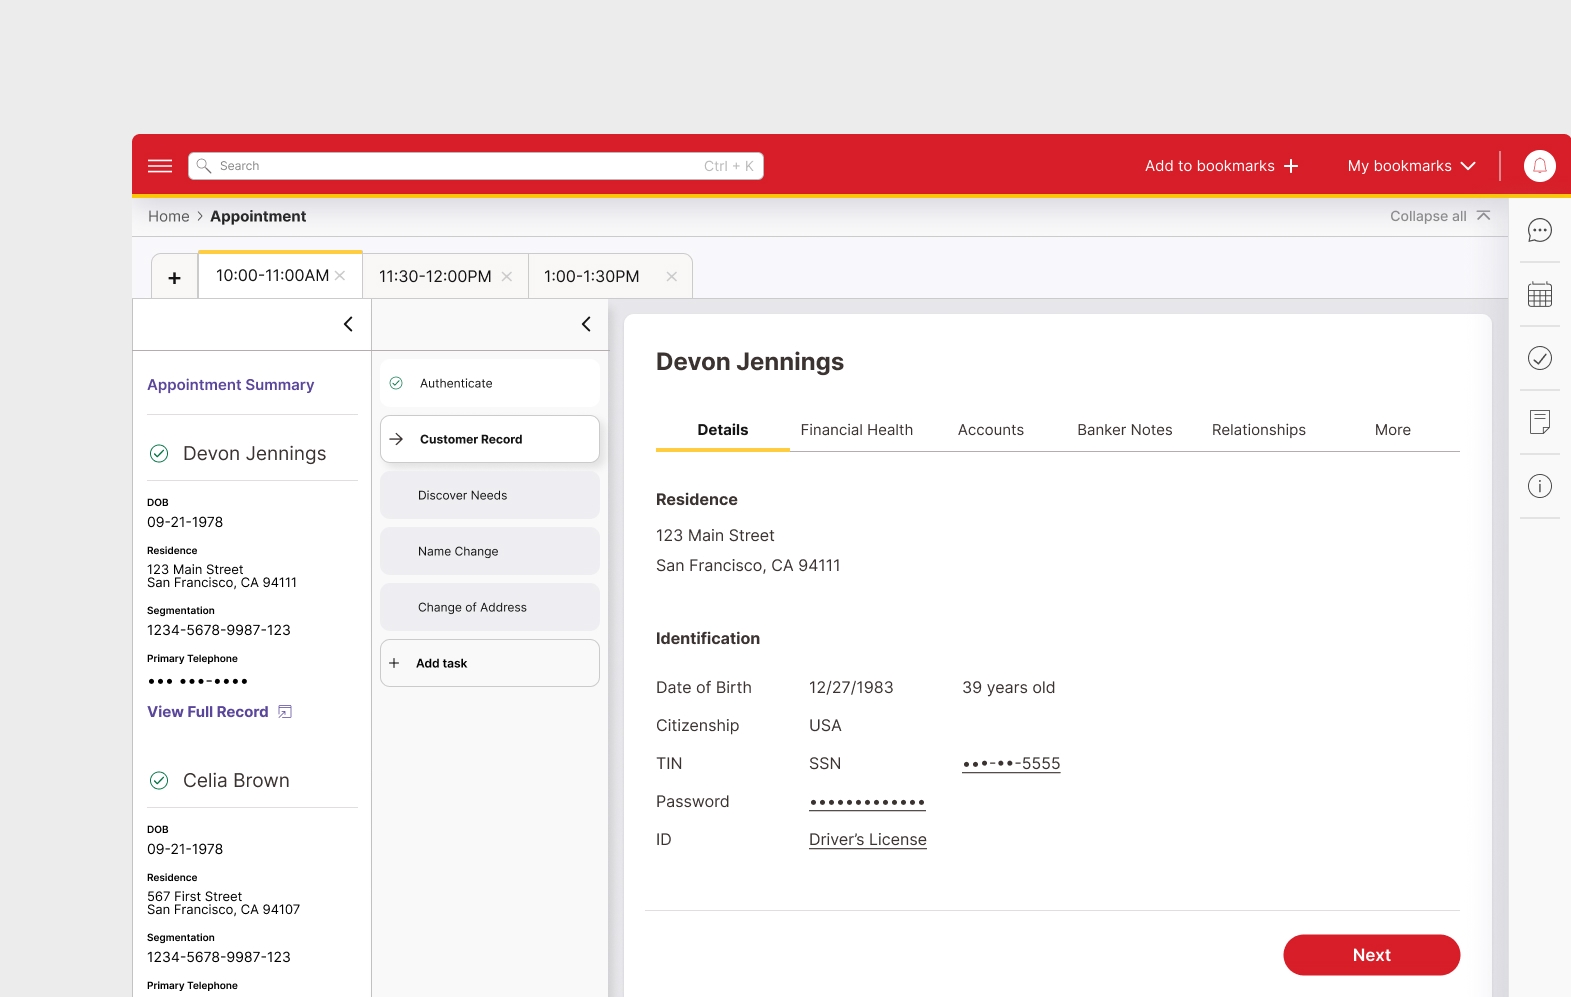Click Collapse all
The image size is (1571, 997).
[1439, 216]
